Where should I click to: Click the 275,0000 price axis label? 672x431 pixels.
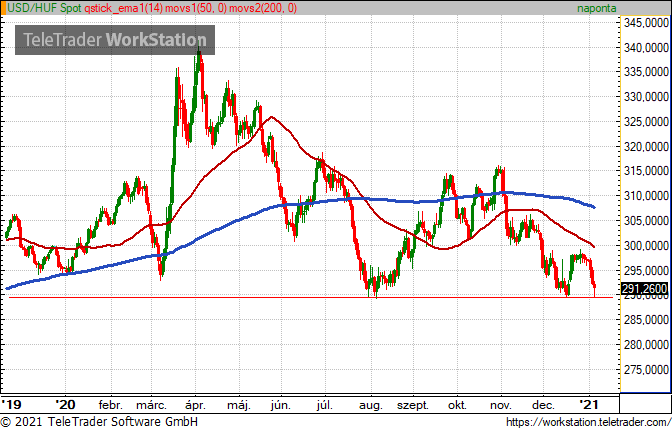[646, 369]
